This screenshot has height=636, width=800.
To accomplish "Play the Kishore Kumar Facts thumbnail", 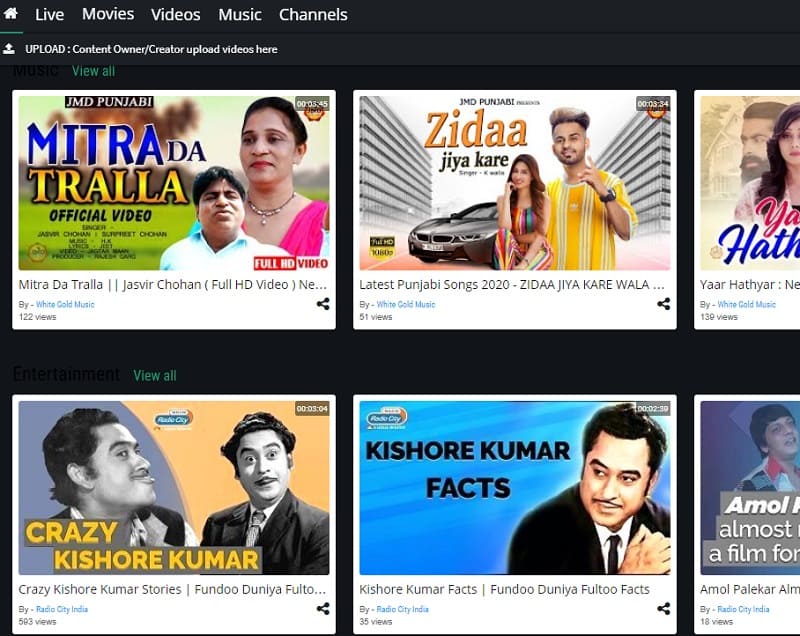I will (515, 488).
